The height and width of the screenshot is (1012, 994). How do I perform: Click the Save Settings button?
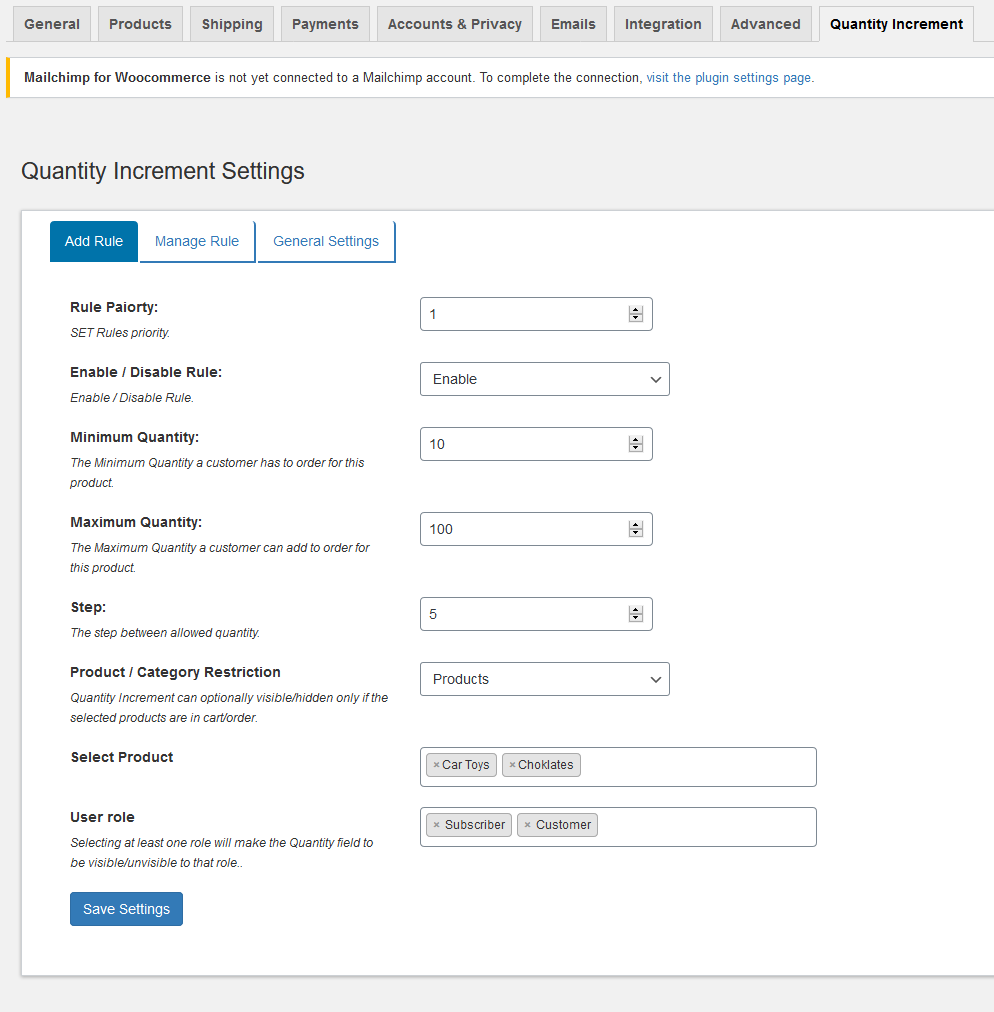[126, 908]
